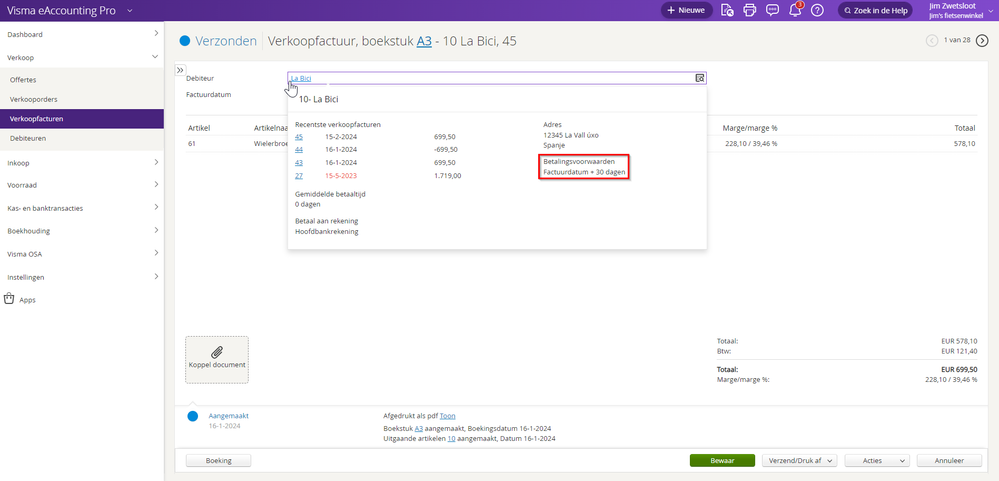
Task: Click the Nieuwe button
Action: pyautogui.click(x=686, y=10)
